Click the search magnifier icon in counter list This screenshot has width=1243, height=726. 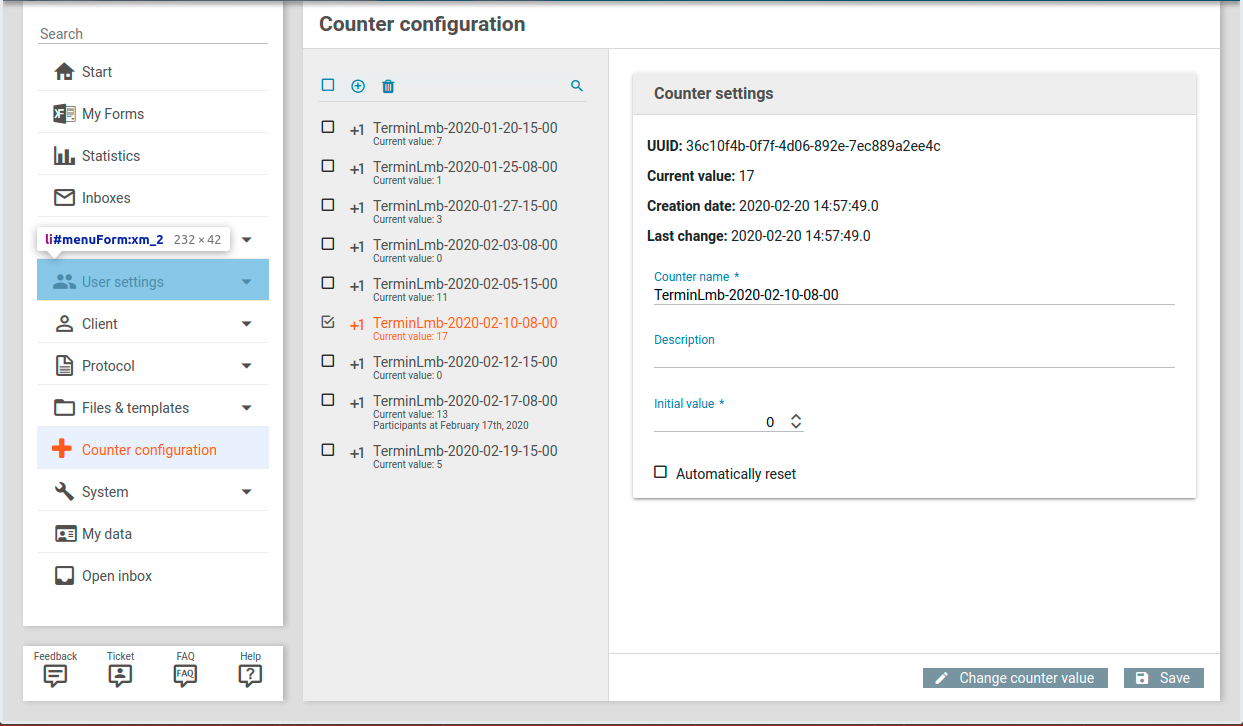point(577,86)
